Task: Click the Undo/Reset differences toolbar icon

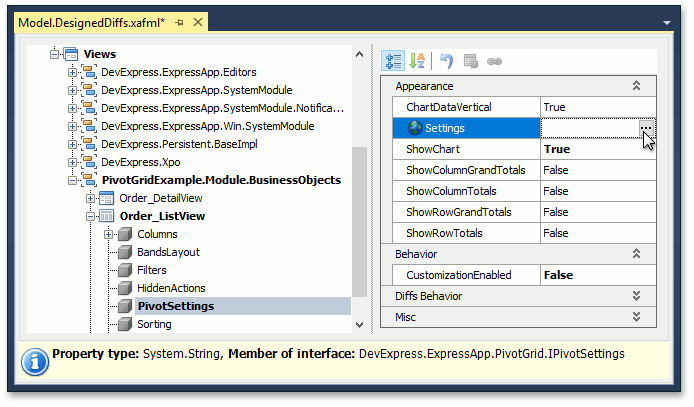Action: coord(447,61)
